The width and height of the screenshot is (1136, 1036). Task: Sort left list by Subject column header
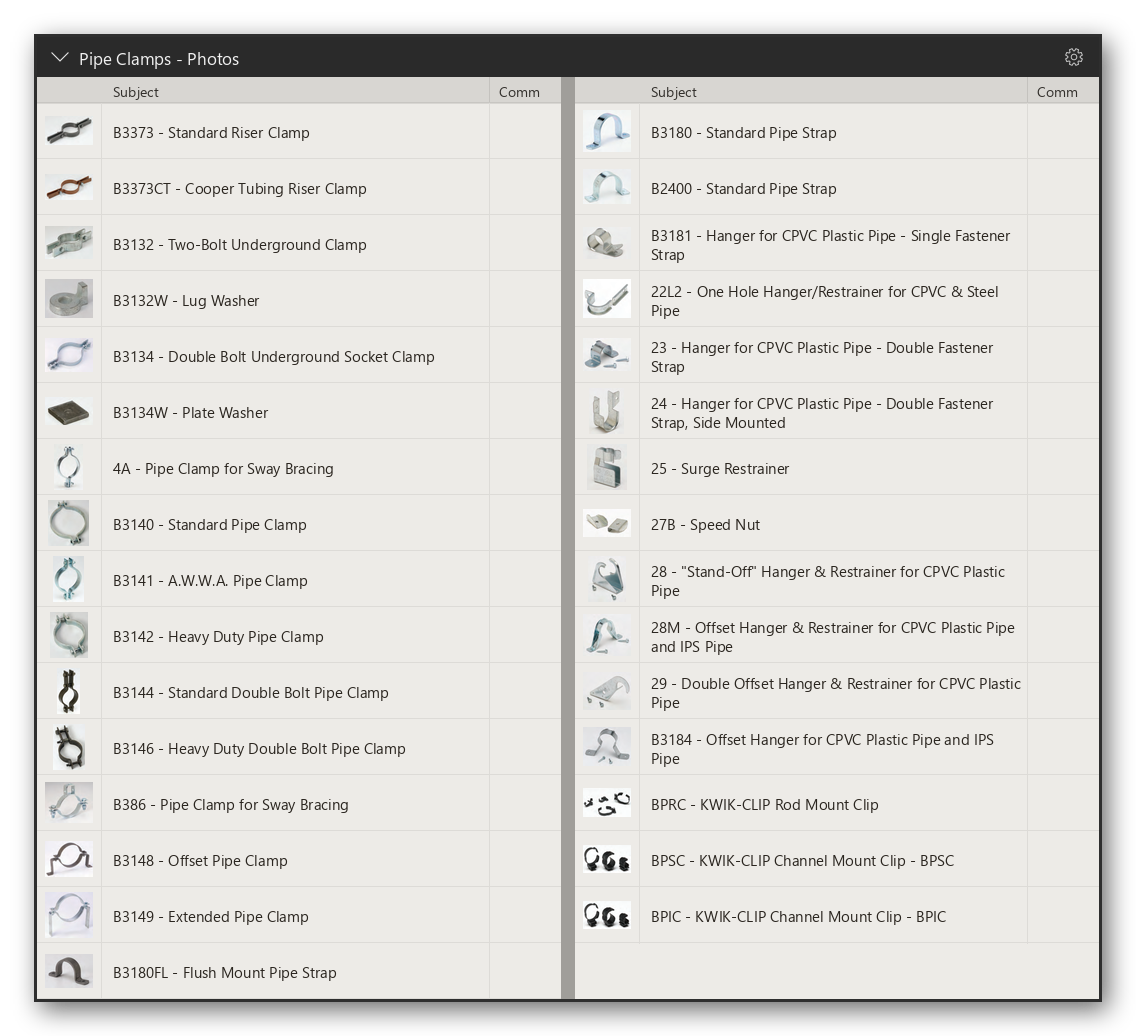[x=296, y=92]
